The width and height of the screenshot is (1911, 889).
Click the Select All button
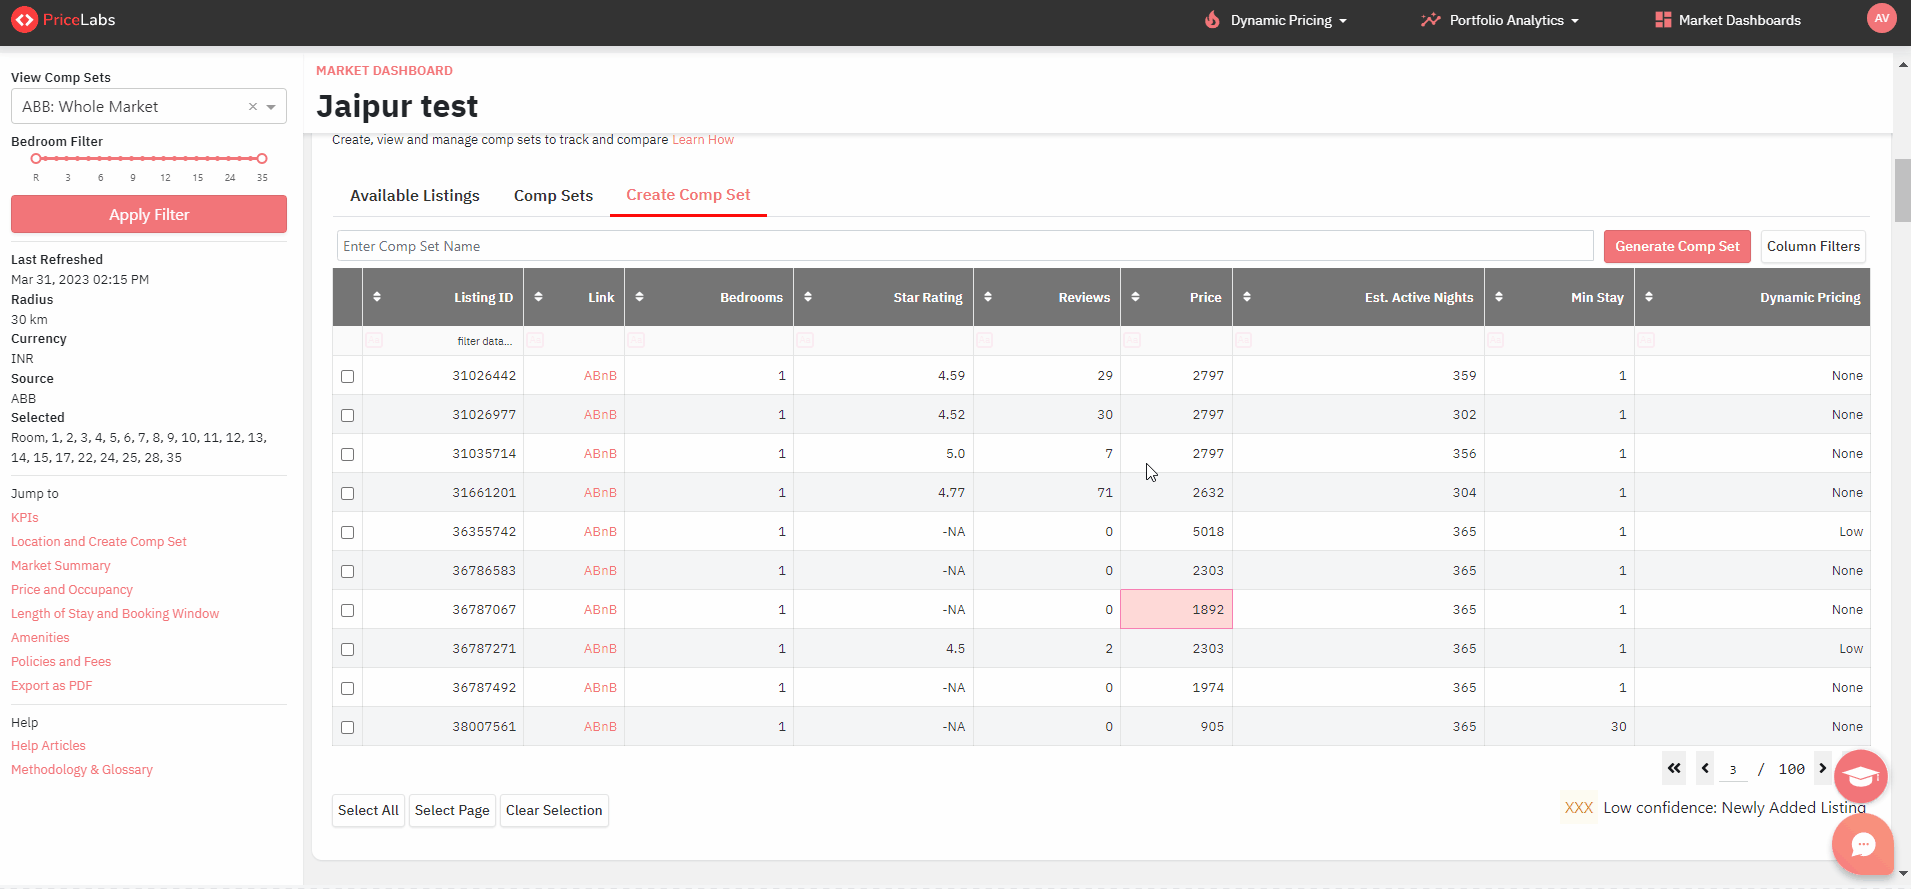pos(368,810)
